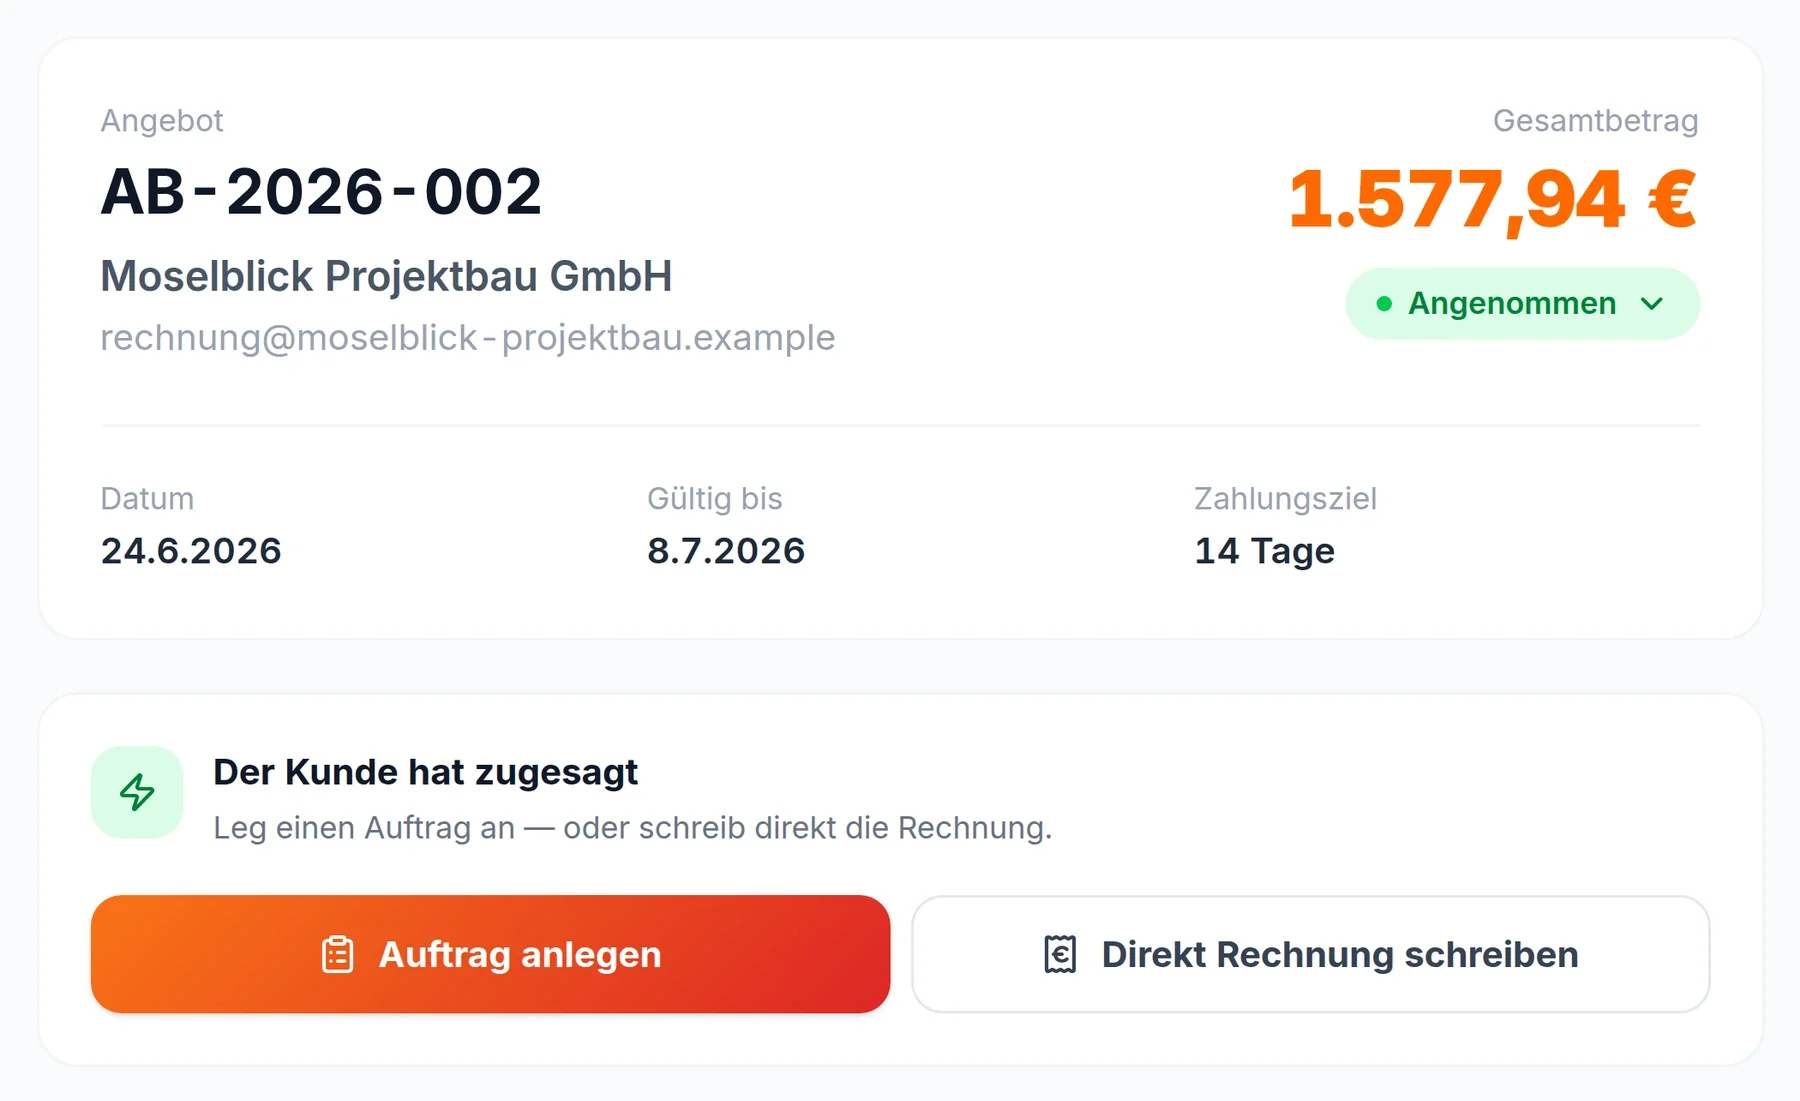Create order with Auftrag anlegen
Viewport: 1800px width, 1101px height.
click(490, 954)
